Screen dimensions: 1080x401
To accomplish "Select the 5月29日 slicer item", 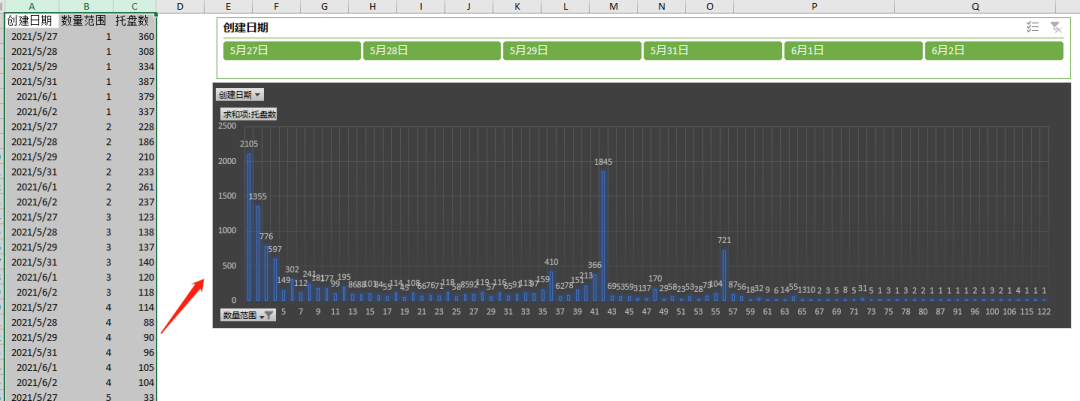I will coord(572,50).
